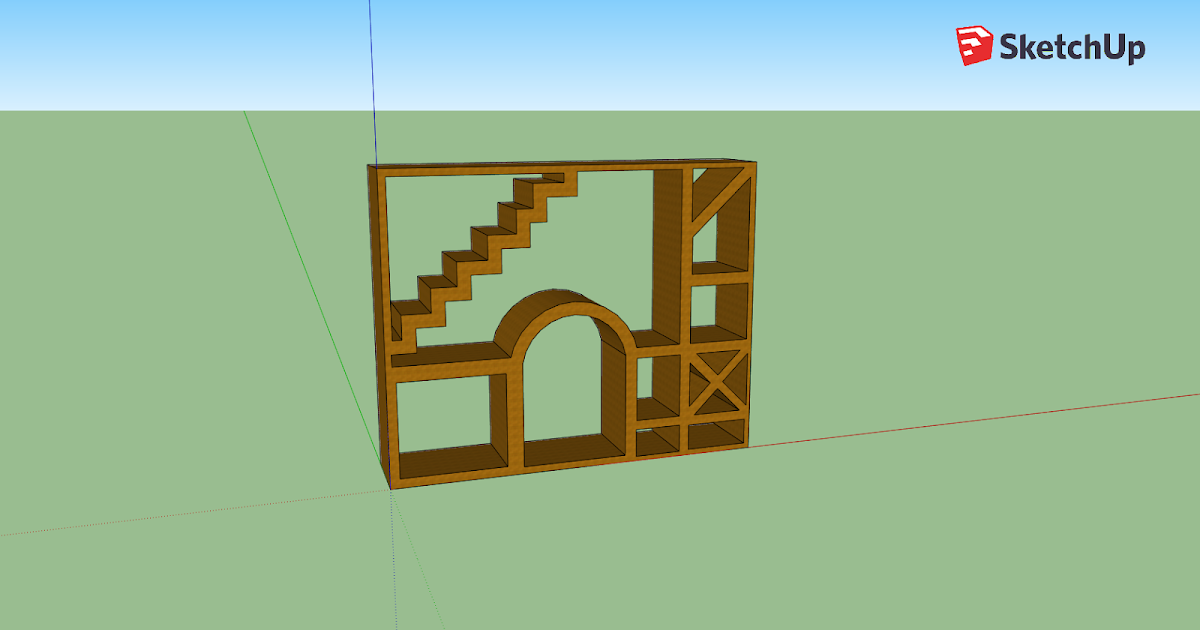This screenshot has height=630, width=1200.
Task: Select the X-shaped cross brace compartment
Action: pos(716,380)
